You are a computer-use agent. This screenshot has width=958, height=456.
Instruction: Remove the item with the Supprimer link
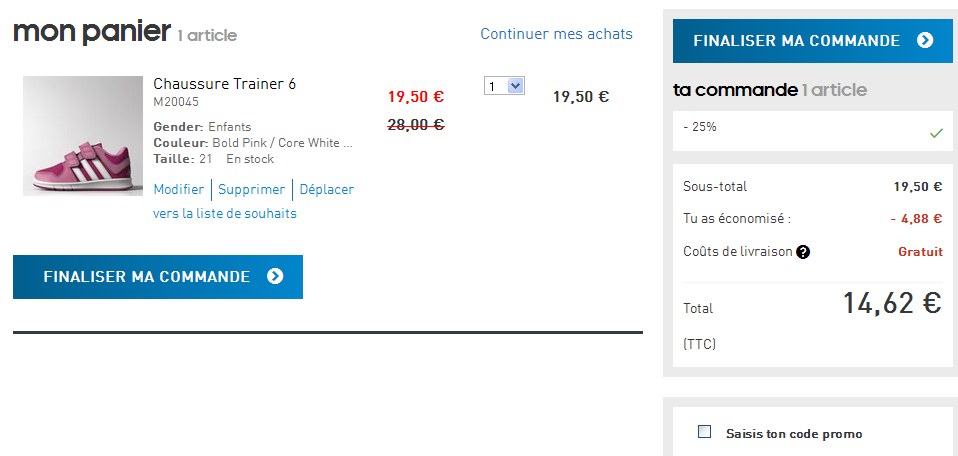click(251, 189)
